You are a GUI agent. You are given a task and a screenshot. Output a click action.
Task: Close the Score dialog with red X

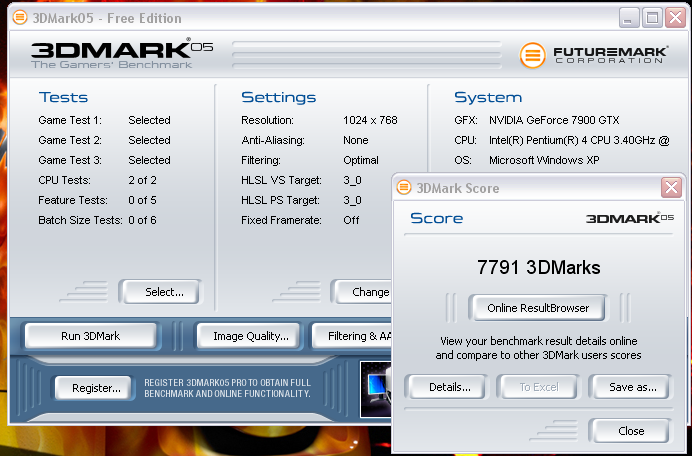click(671, 188)
